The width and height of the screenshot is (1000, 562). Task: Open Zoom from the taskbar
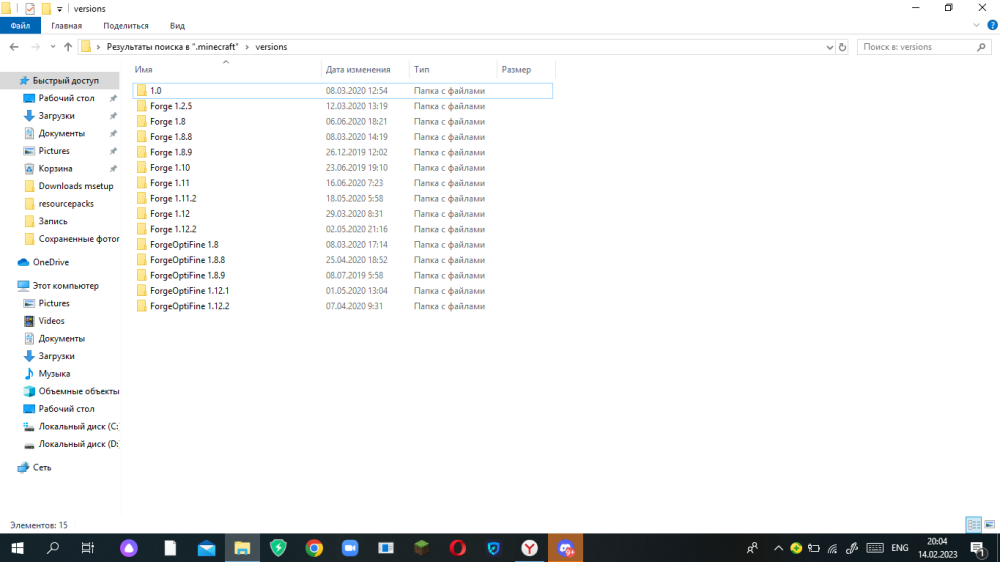tap(349, 548)
